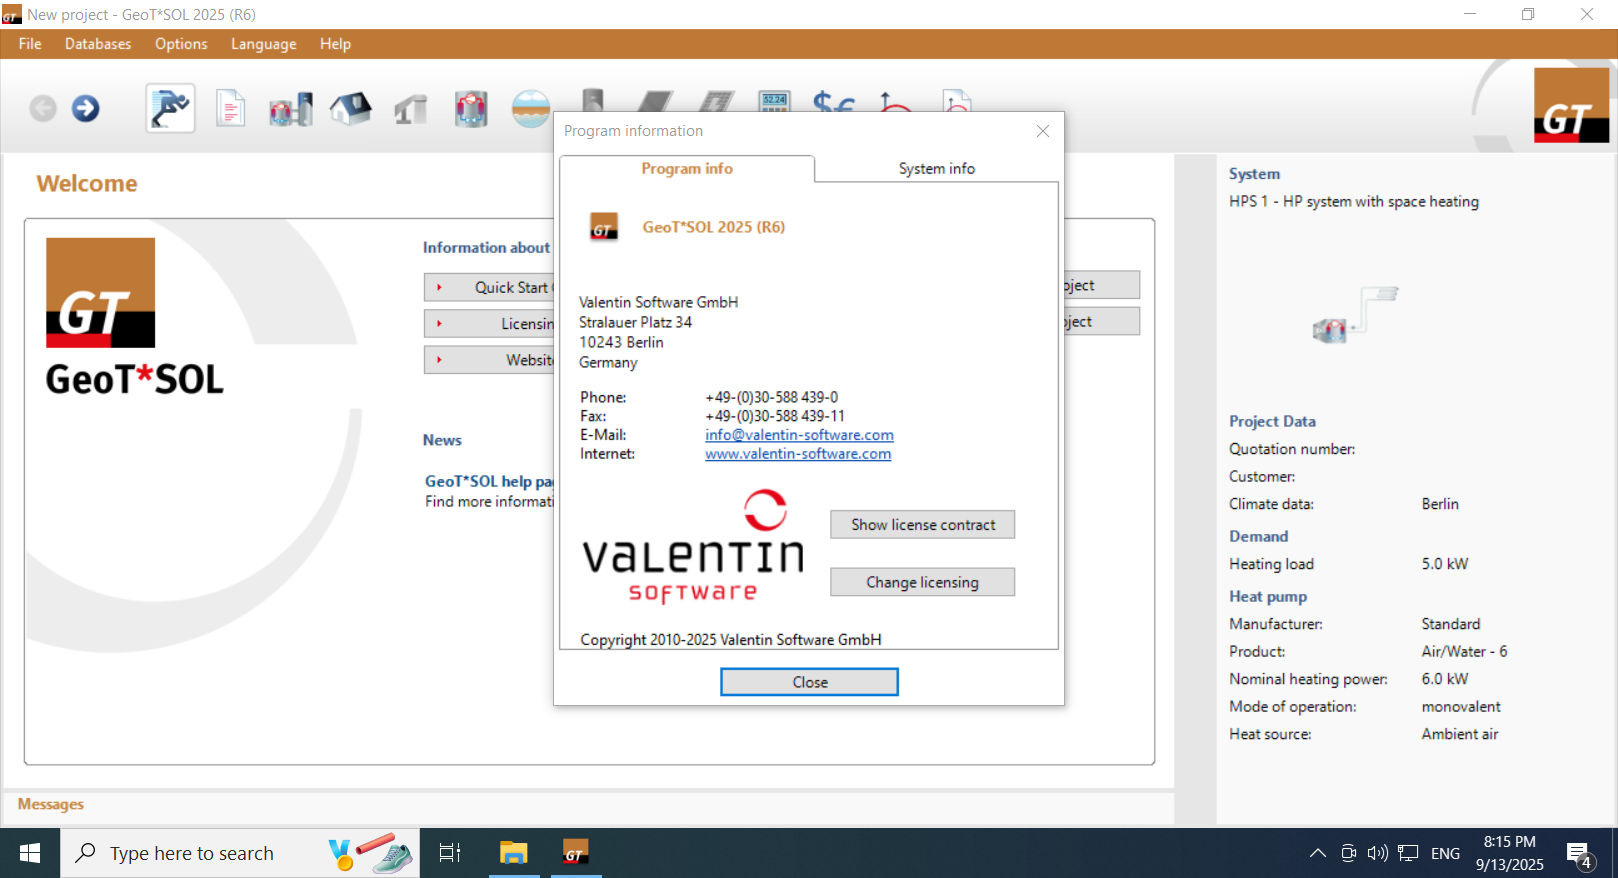Click the system schematic thumbnail in sidebar
Image resolution: width=1618 pixels, height=878 pixels.
pyautogui.click(x=1356, y=314)
